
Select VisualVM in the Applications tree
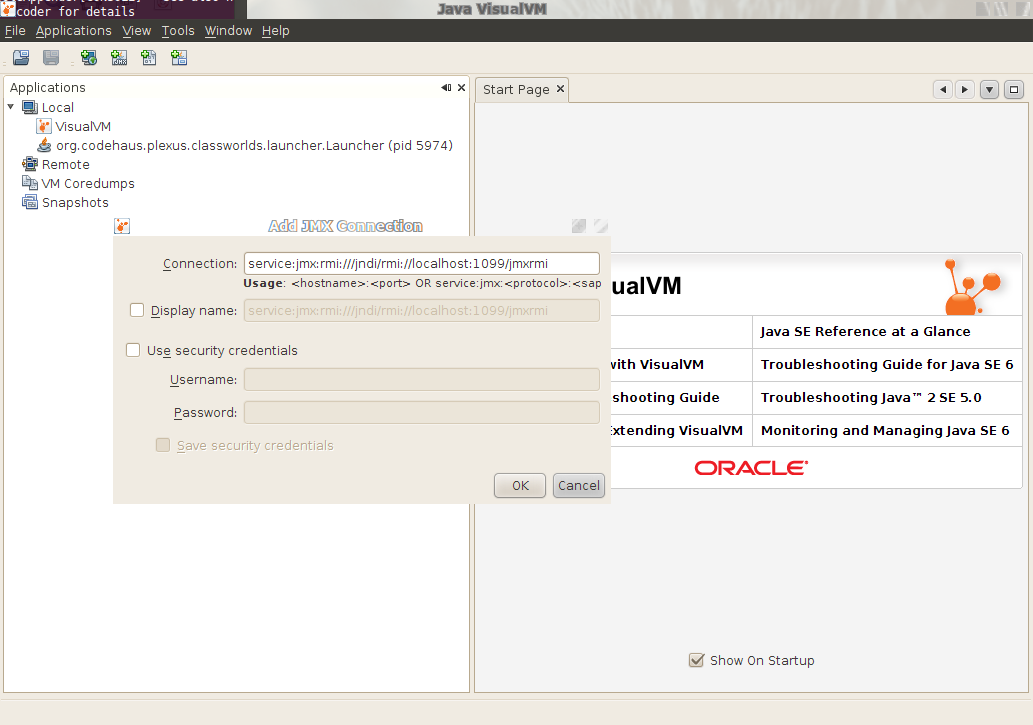pyautogui.click(x=83, y=127)
